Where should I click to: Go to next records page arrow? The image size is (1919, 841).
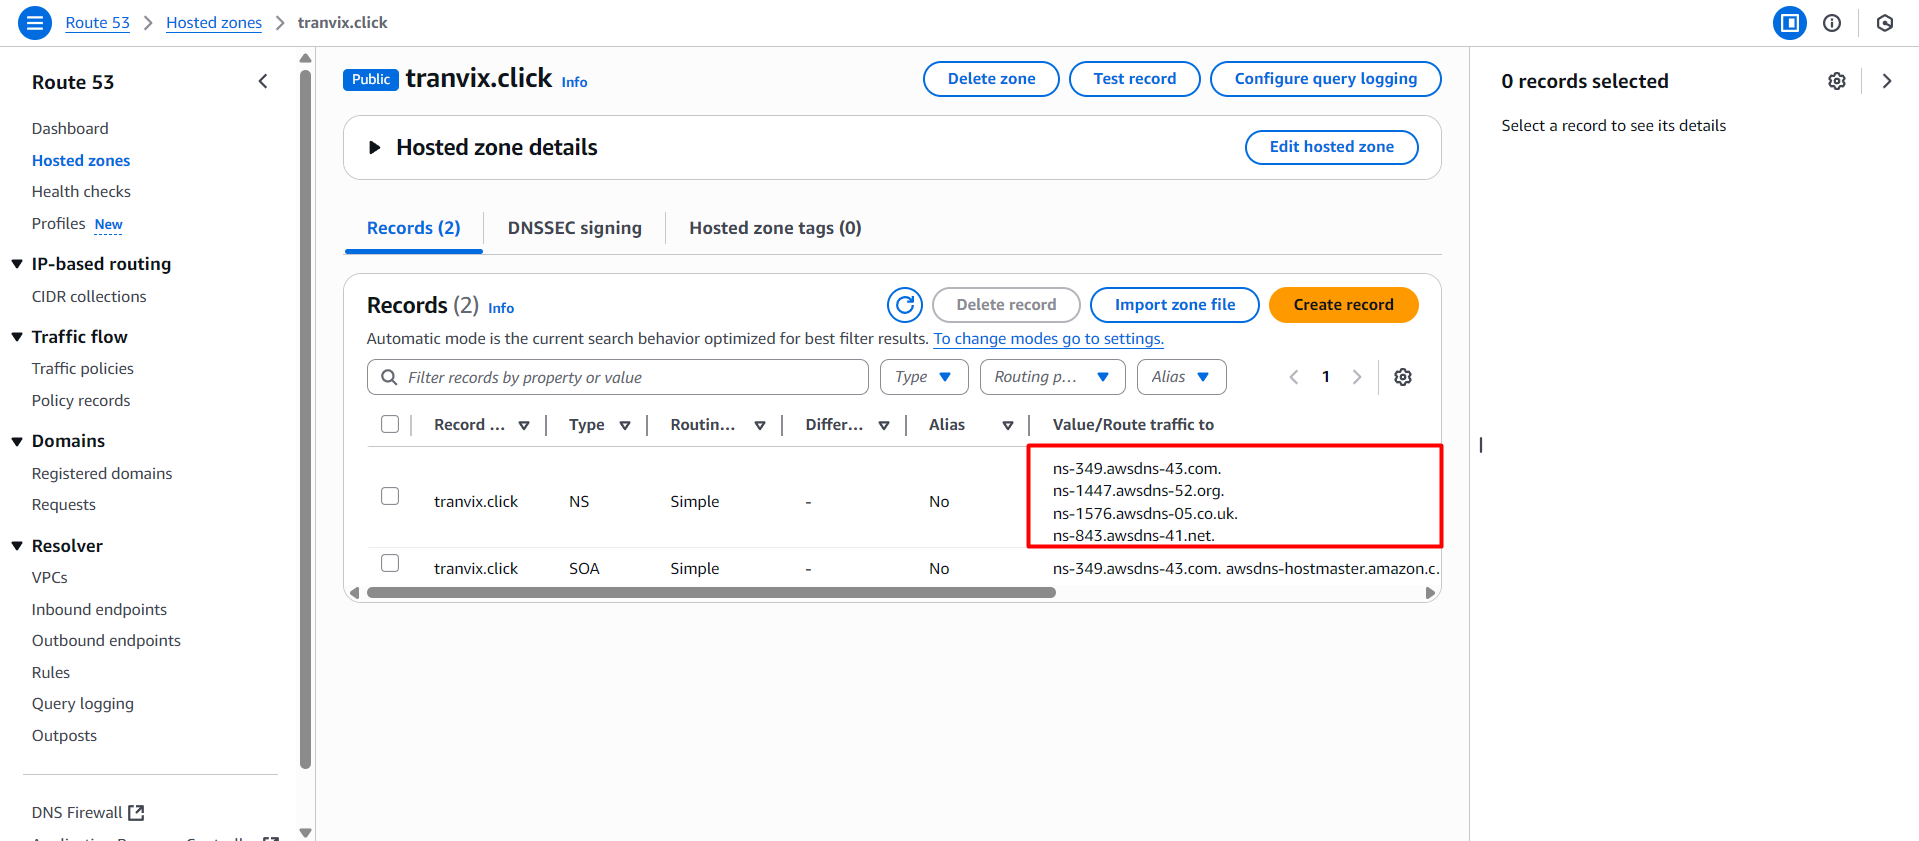[x=1357, y=377]
